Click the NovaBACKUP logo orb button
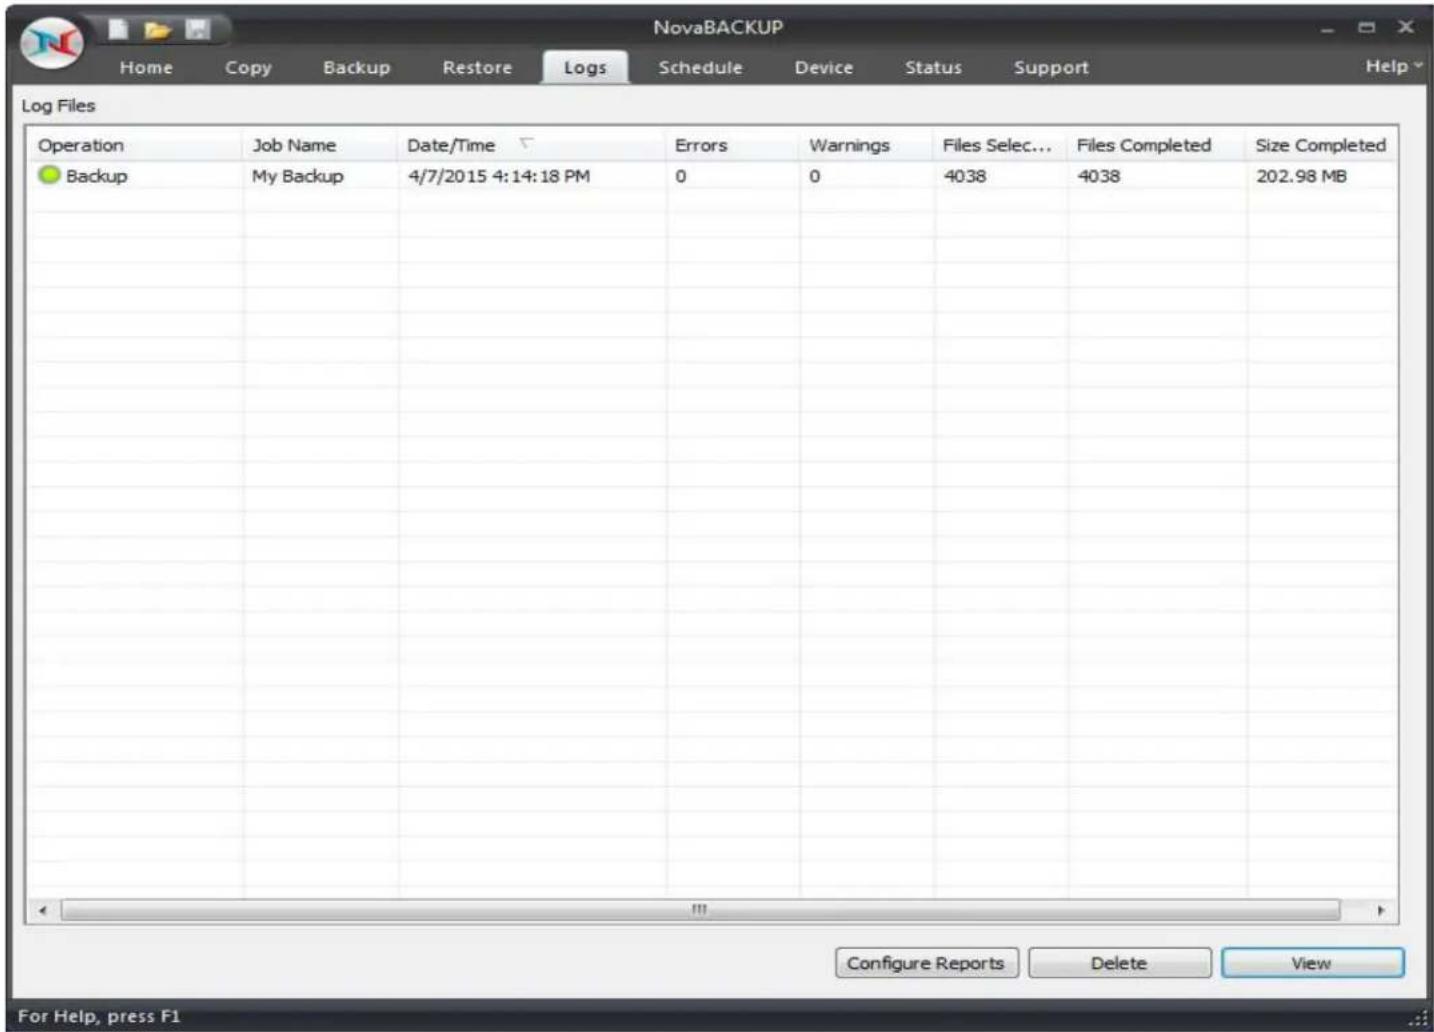 [52, 43]
